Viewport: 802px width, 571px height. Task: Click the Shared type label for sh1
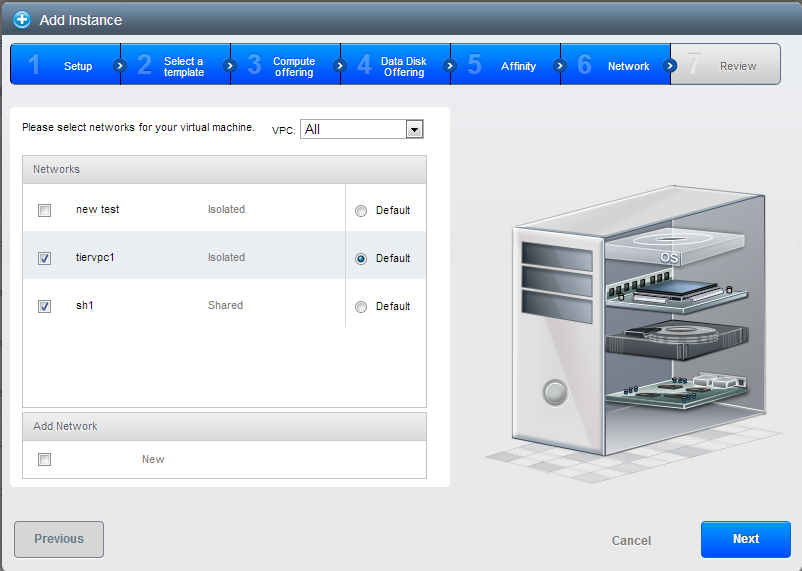tap(226, 305)
